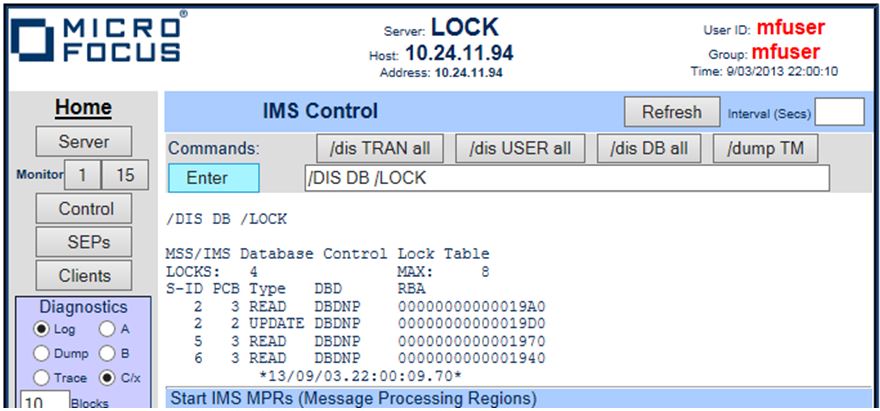Set Monitor interval to 1

[82, 174]
